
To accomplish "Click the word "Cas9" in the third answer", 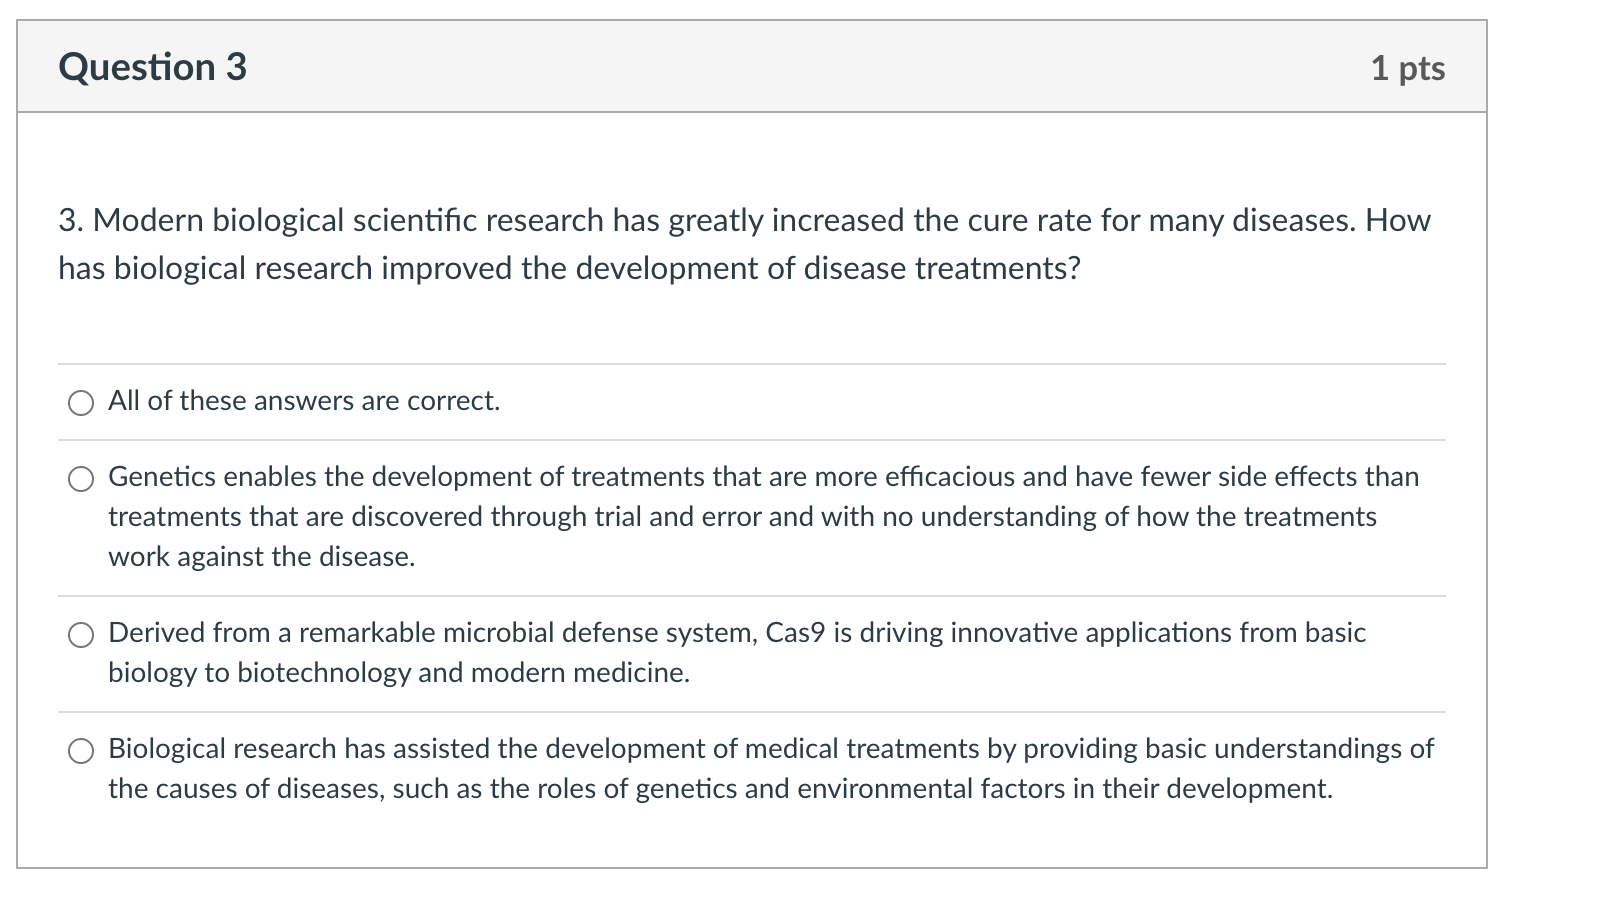I will (795, 633).
